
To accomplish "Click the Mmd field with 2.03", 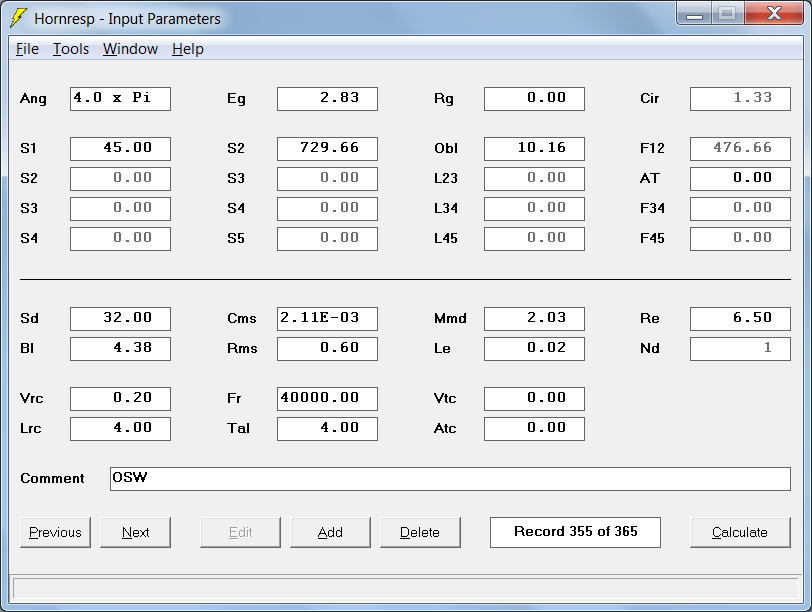I will point(534,318).
